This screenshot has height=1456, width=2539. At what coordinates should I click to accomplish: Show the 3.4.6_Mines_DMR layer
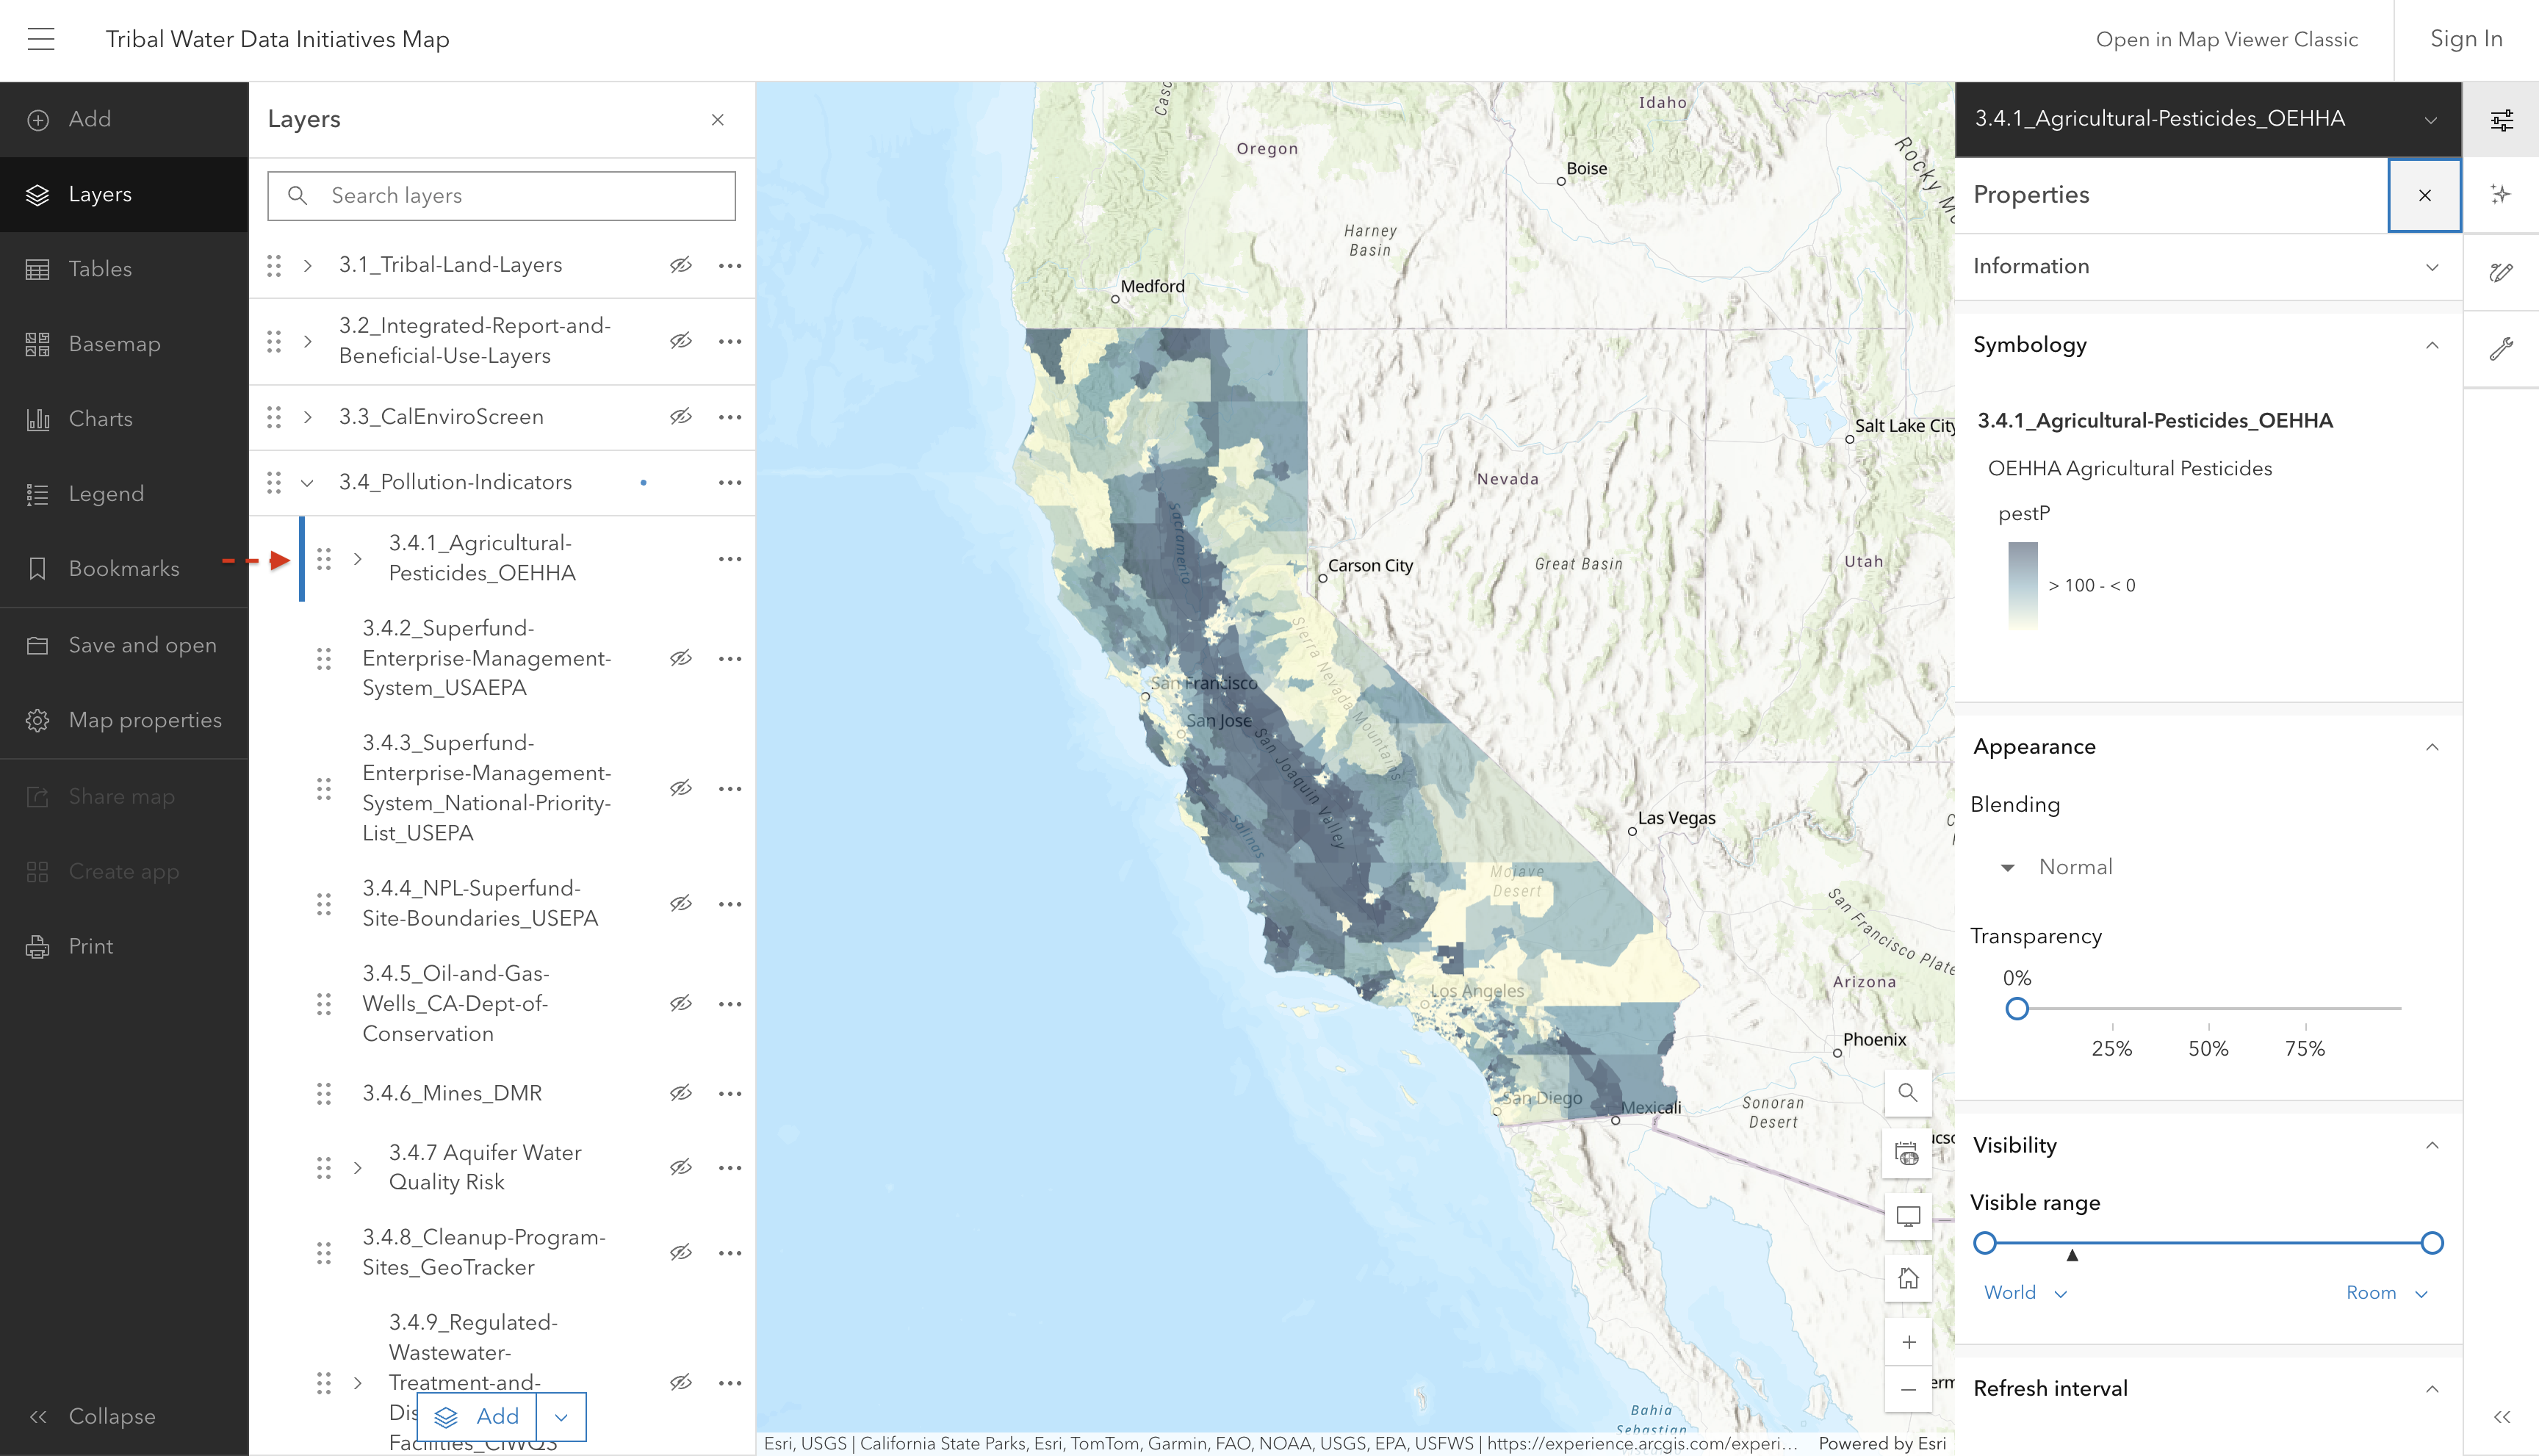681,1094
